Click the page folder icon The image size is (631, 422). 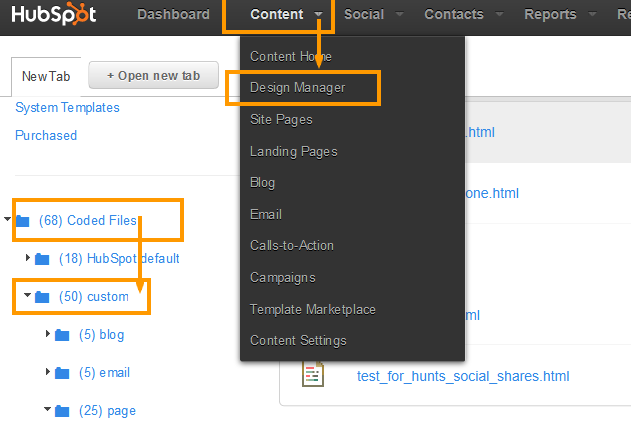click(x=62, y=411)
